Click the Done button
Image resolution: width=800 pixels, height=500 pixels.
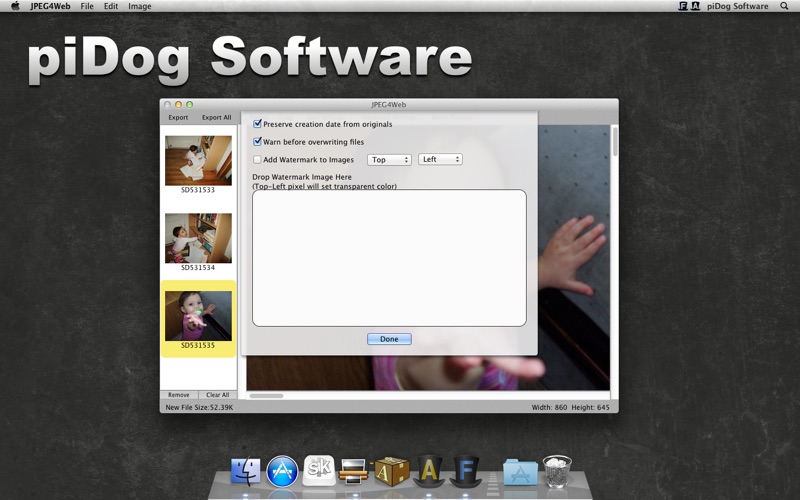389,339
